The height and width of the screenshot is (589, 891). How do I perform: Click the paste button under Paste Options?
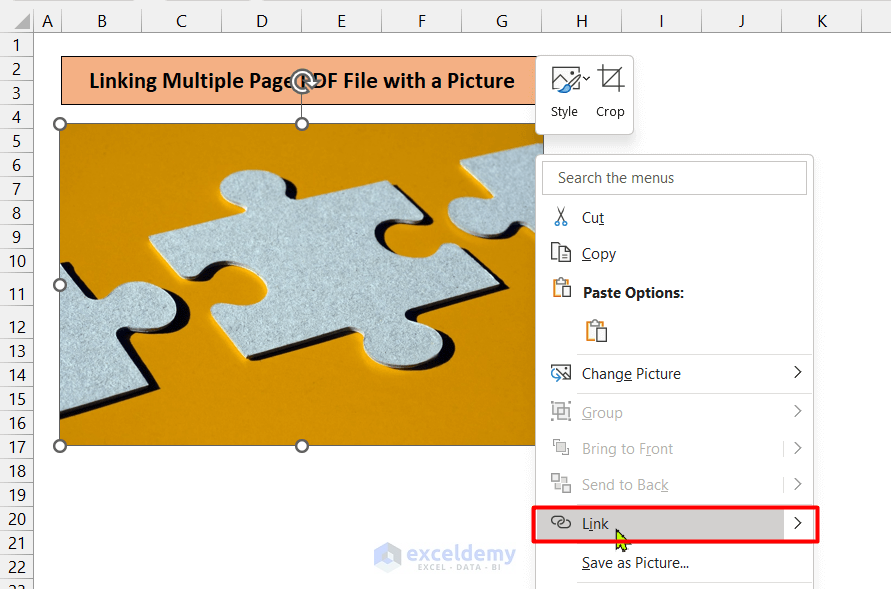[x=596, y=331]
